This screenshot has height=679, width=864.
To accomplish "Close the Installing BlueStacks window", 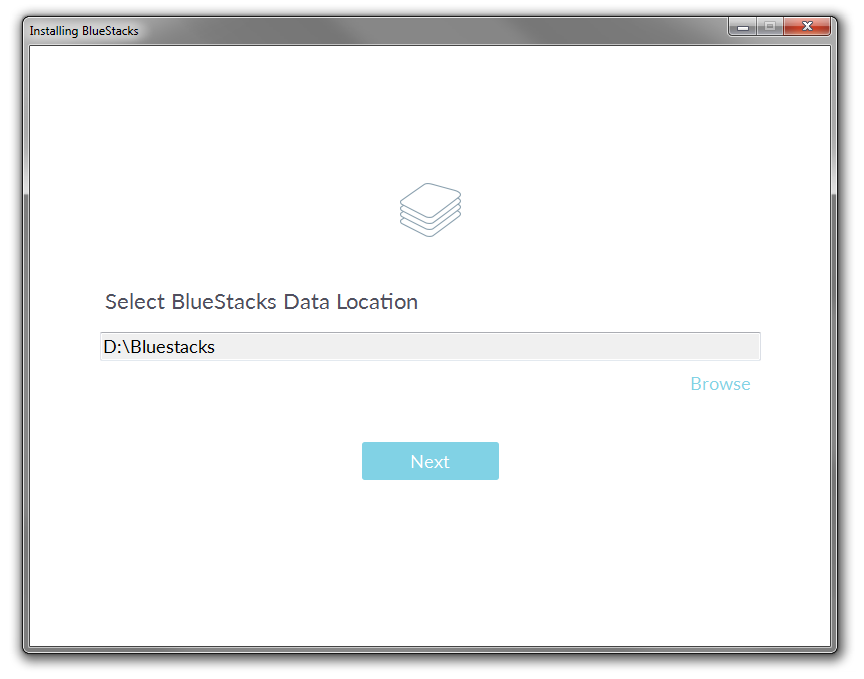I will (x=807, y=26).
